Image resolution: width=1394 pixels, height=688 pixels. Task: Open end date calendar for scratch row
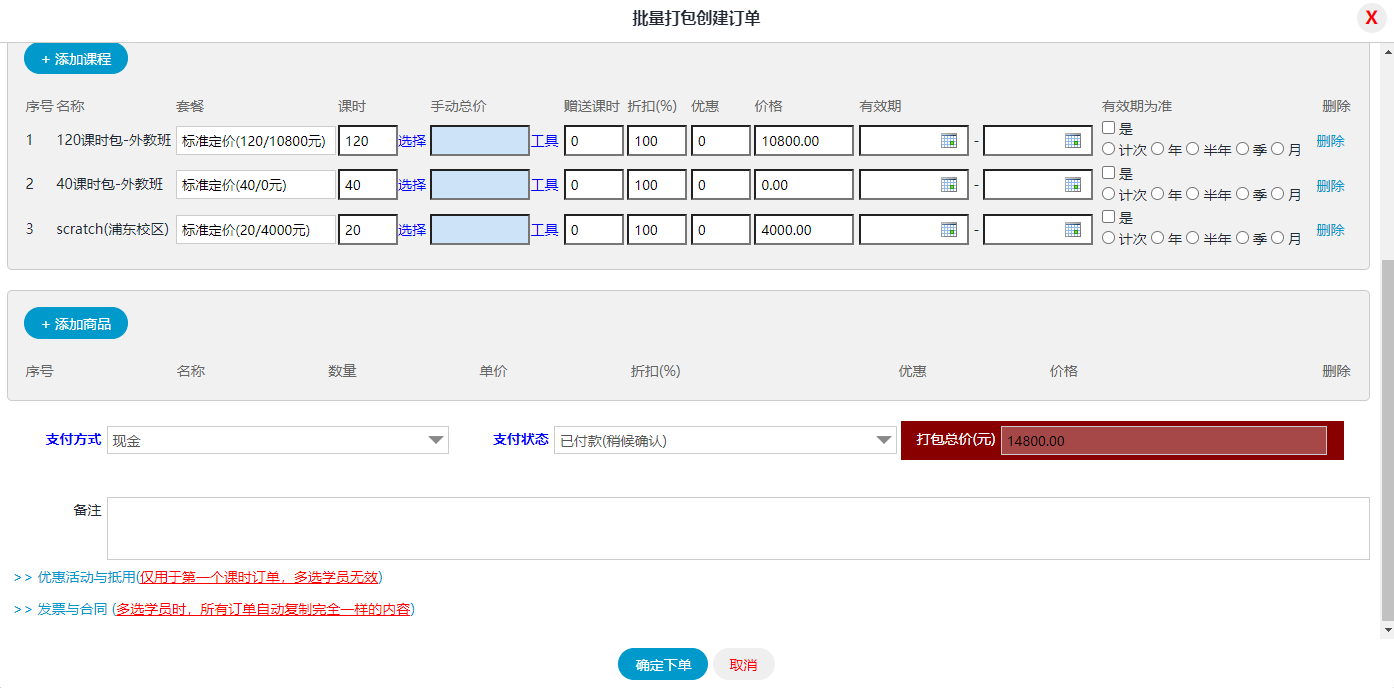pos(1072,229)
